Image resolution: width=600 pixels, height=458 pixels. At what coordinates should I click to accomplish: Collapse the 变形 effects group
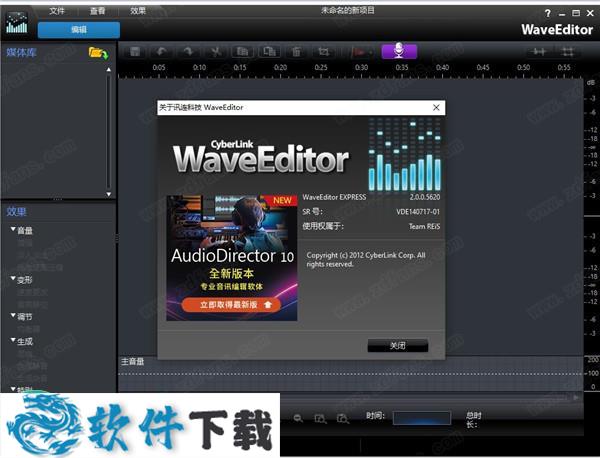click(13, 279)
